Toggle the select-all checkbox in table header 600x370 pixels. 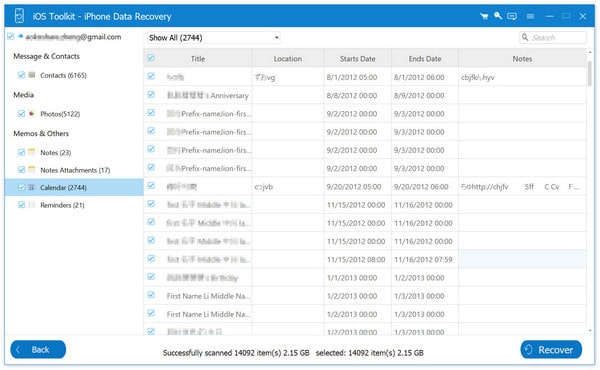[151, 58]
